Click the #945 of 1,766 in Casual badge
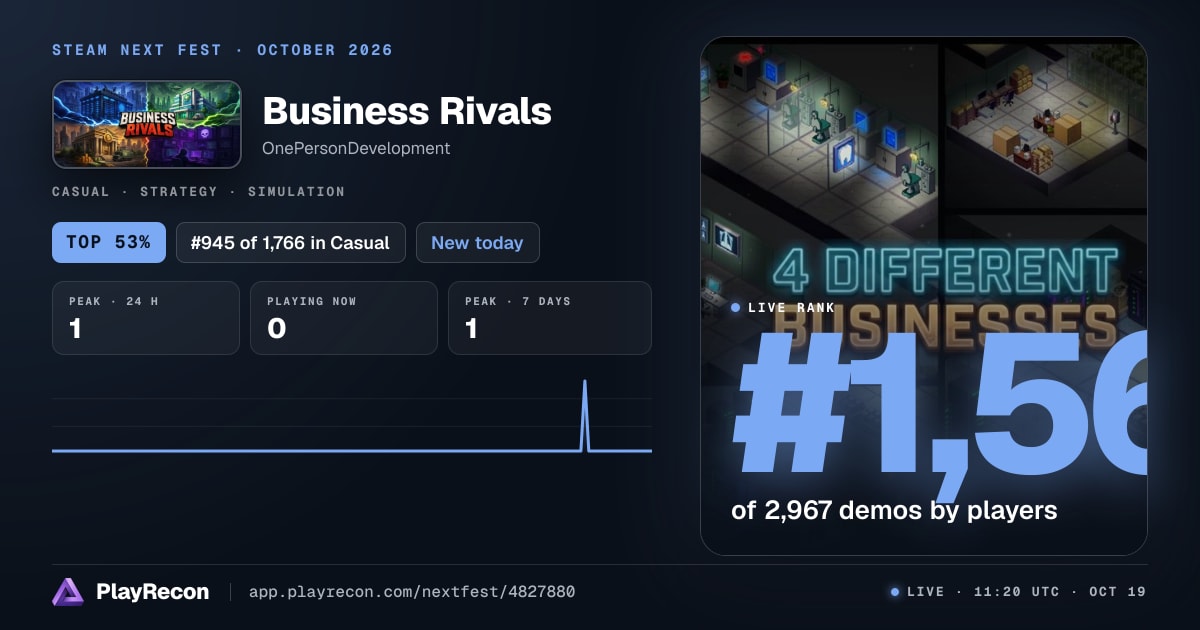Viewport: 1200px width, 630px height. point(290,242)
